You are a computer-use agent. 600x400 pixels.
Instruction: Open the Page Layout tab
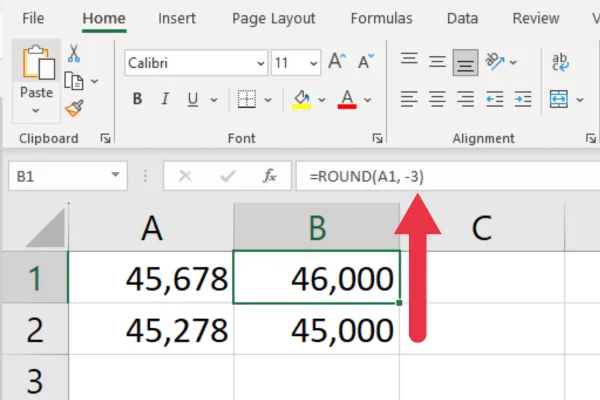(x=274, y=18)
